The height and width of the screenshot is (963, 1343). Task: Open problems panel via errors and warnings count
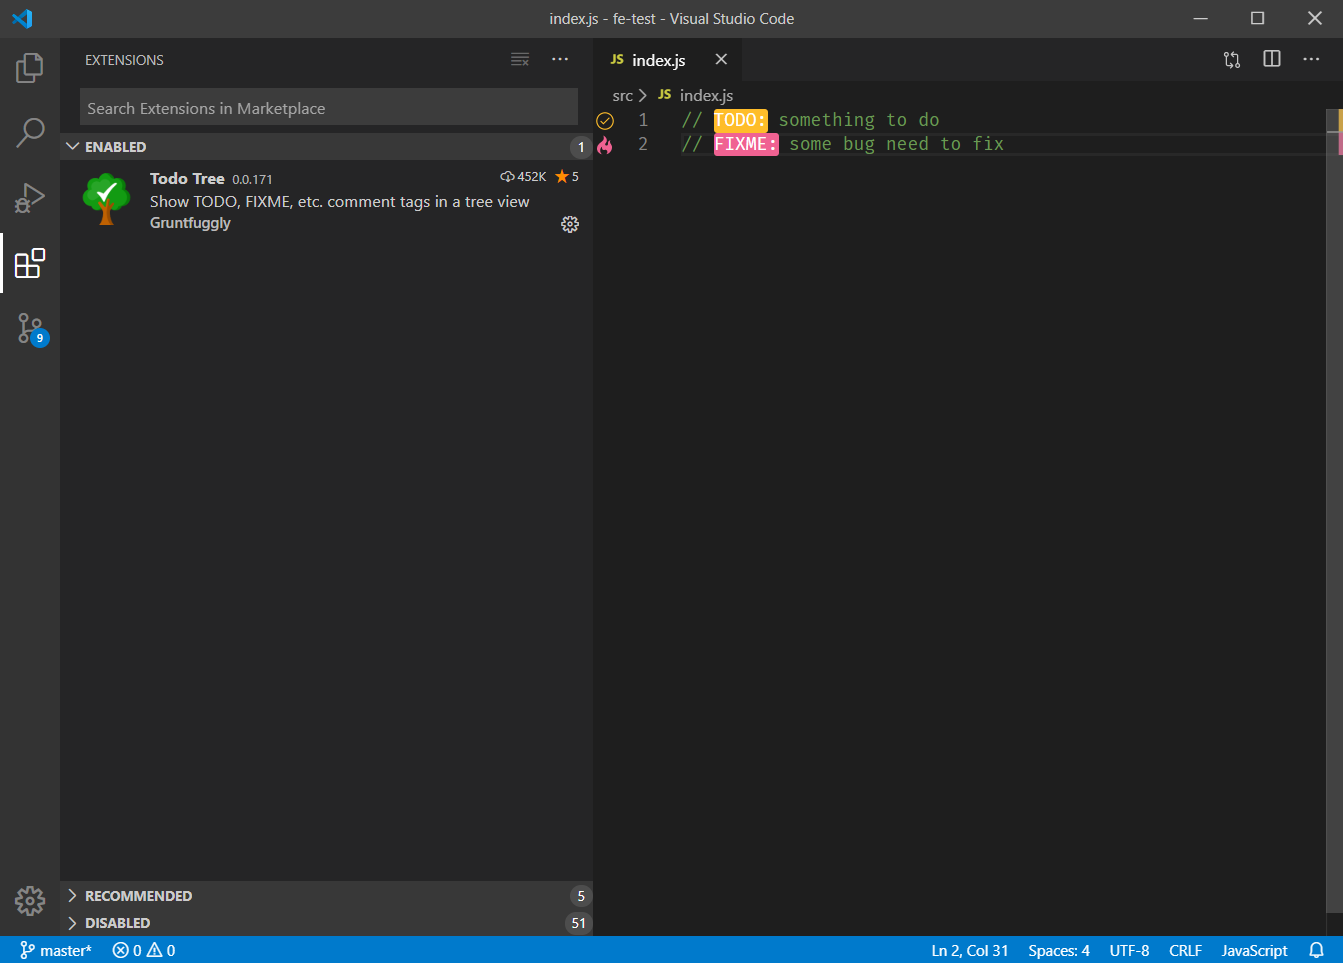pyautogui.click(x=144, y=950)
